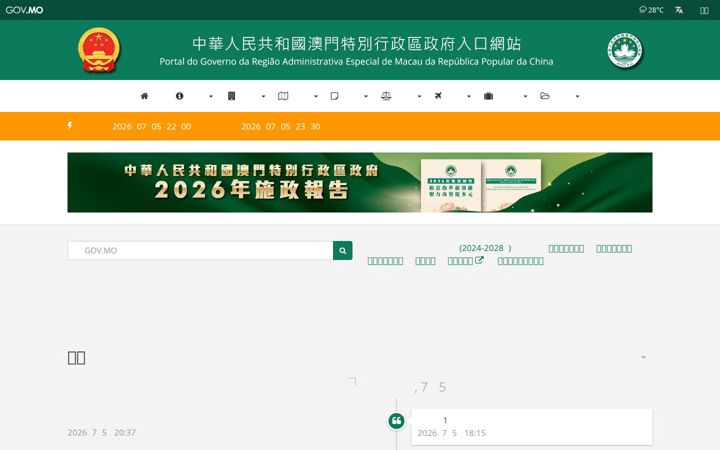Expand dropdown arrow after folder icon

tap(577, 96)
